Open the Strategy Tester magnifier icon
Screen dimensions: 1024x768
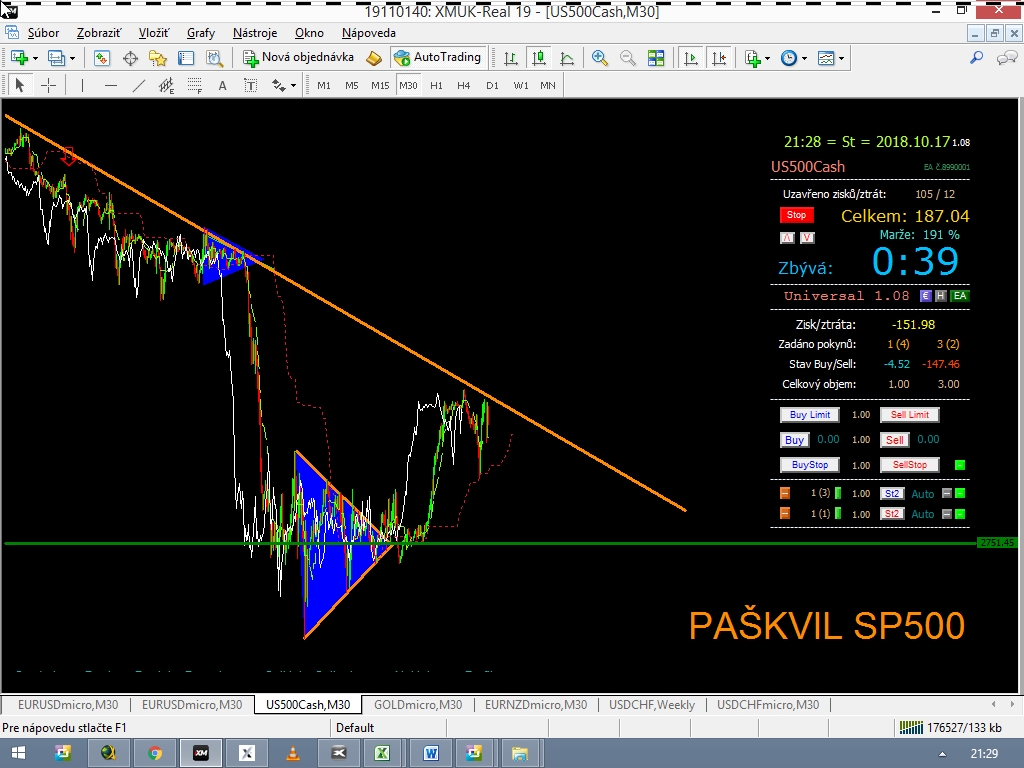214,58
